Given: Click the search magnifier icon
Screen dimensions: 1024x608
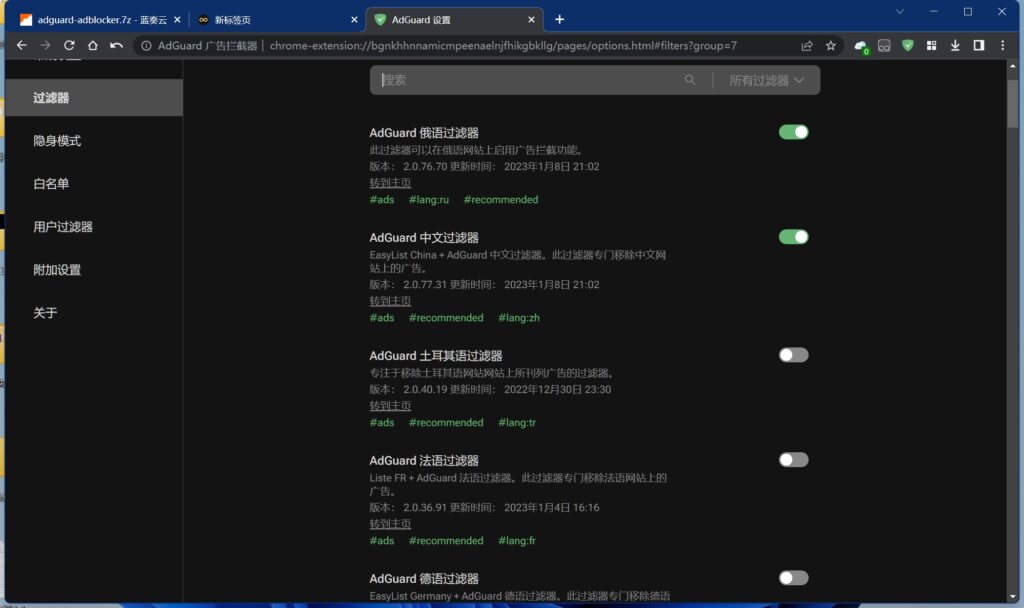Looking at the screenshot, I should (690, 80).
